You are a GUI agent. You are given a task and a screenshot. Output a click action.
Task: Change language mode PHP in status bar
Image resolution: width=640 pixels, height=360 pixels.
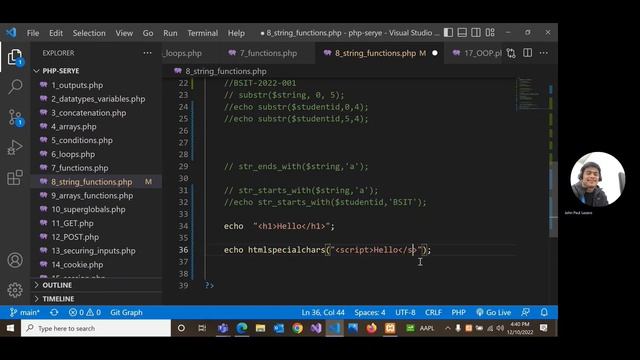458,312
